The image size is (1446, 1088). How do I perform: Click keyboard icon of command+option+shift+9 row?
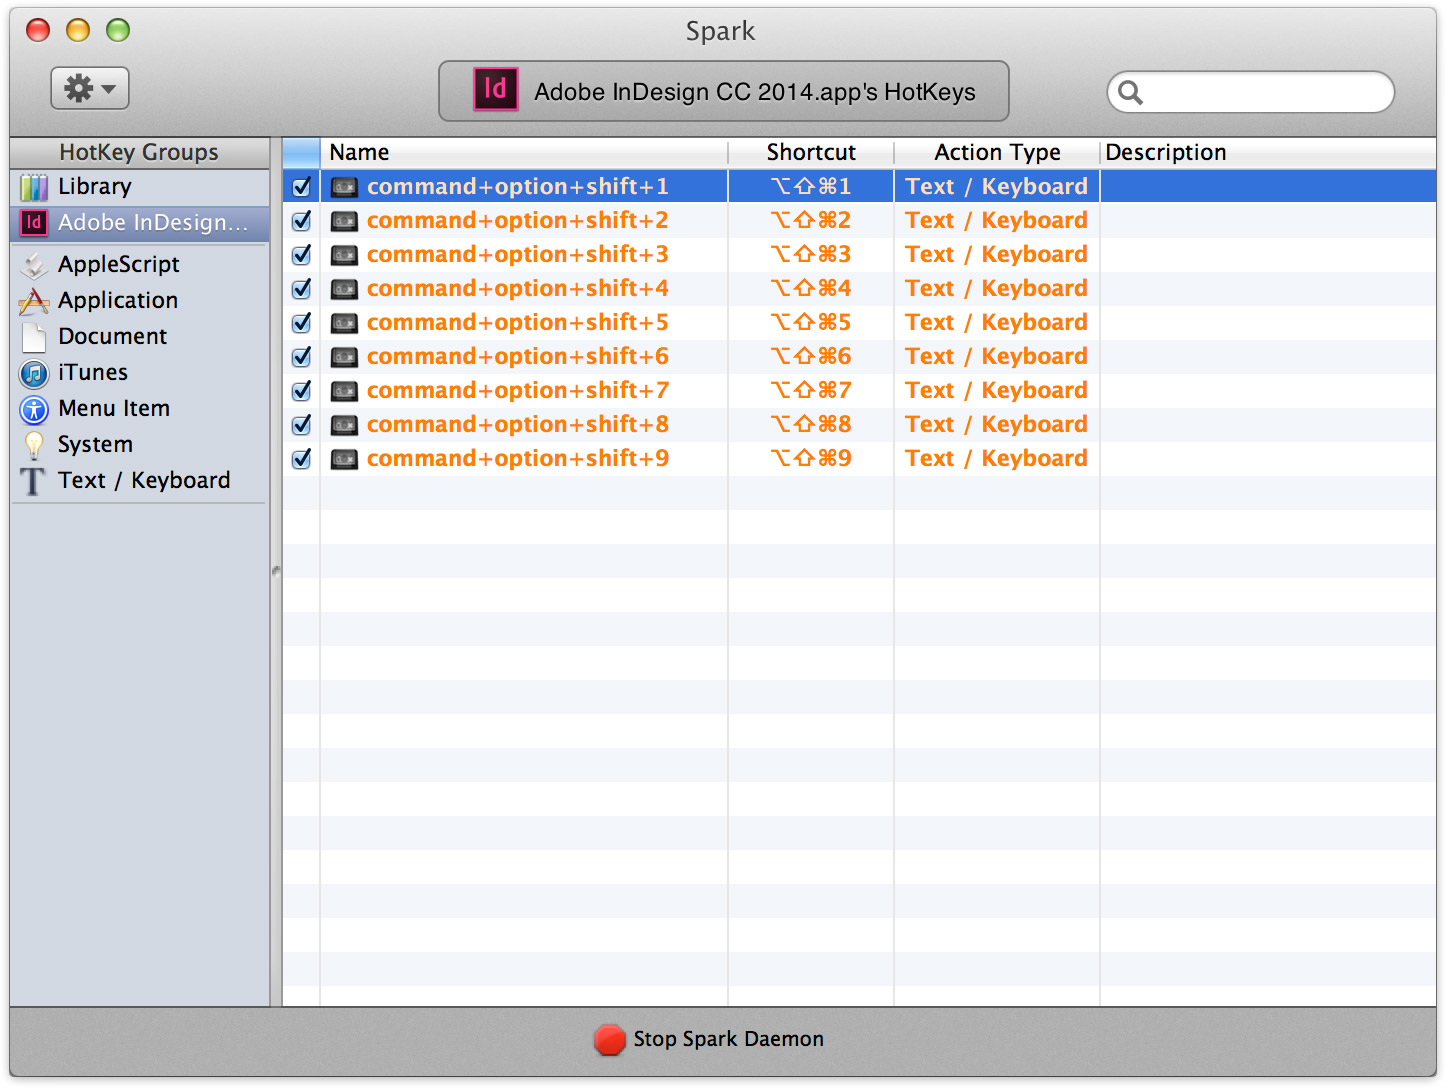pyautogui.click(x=345, y=459)
